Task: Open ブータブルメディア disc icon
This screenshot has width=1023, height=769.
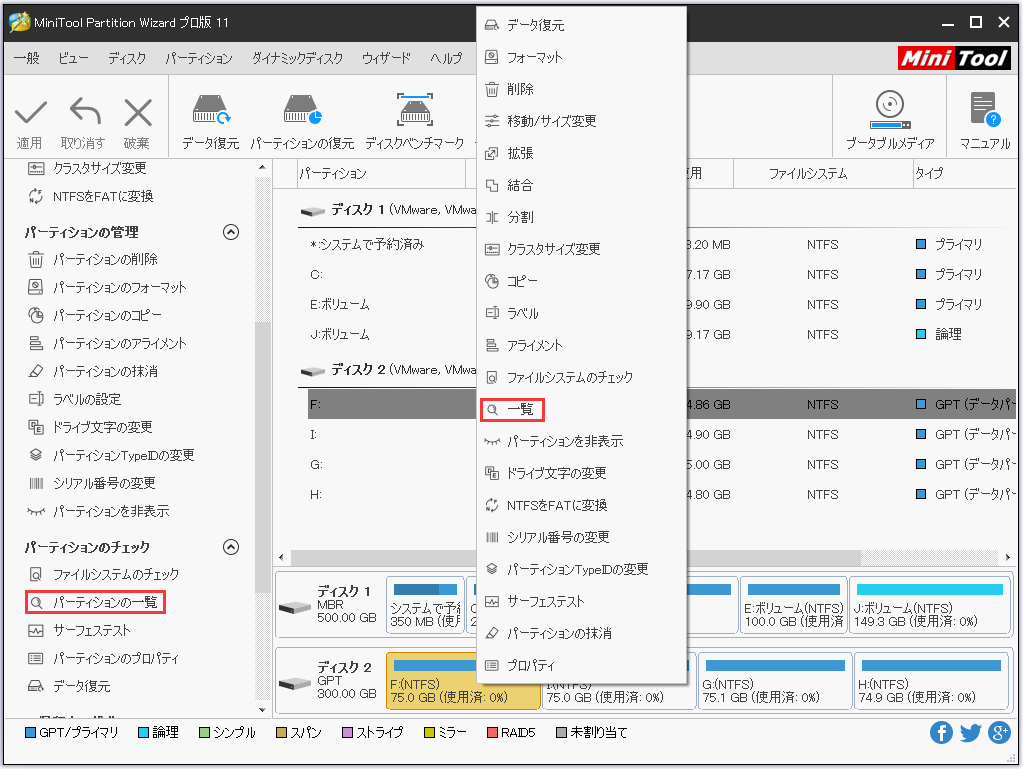Action: tap(889, 109)
